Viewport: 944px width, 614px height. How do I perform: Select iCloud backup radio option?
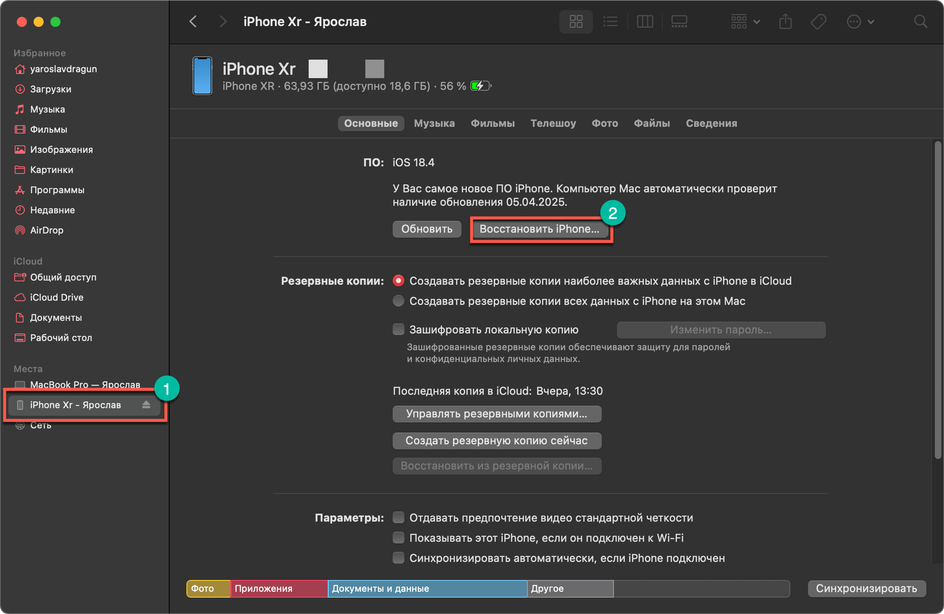(399, 281)
